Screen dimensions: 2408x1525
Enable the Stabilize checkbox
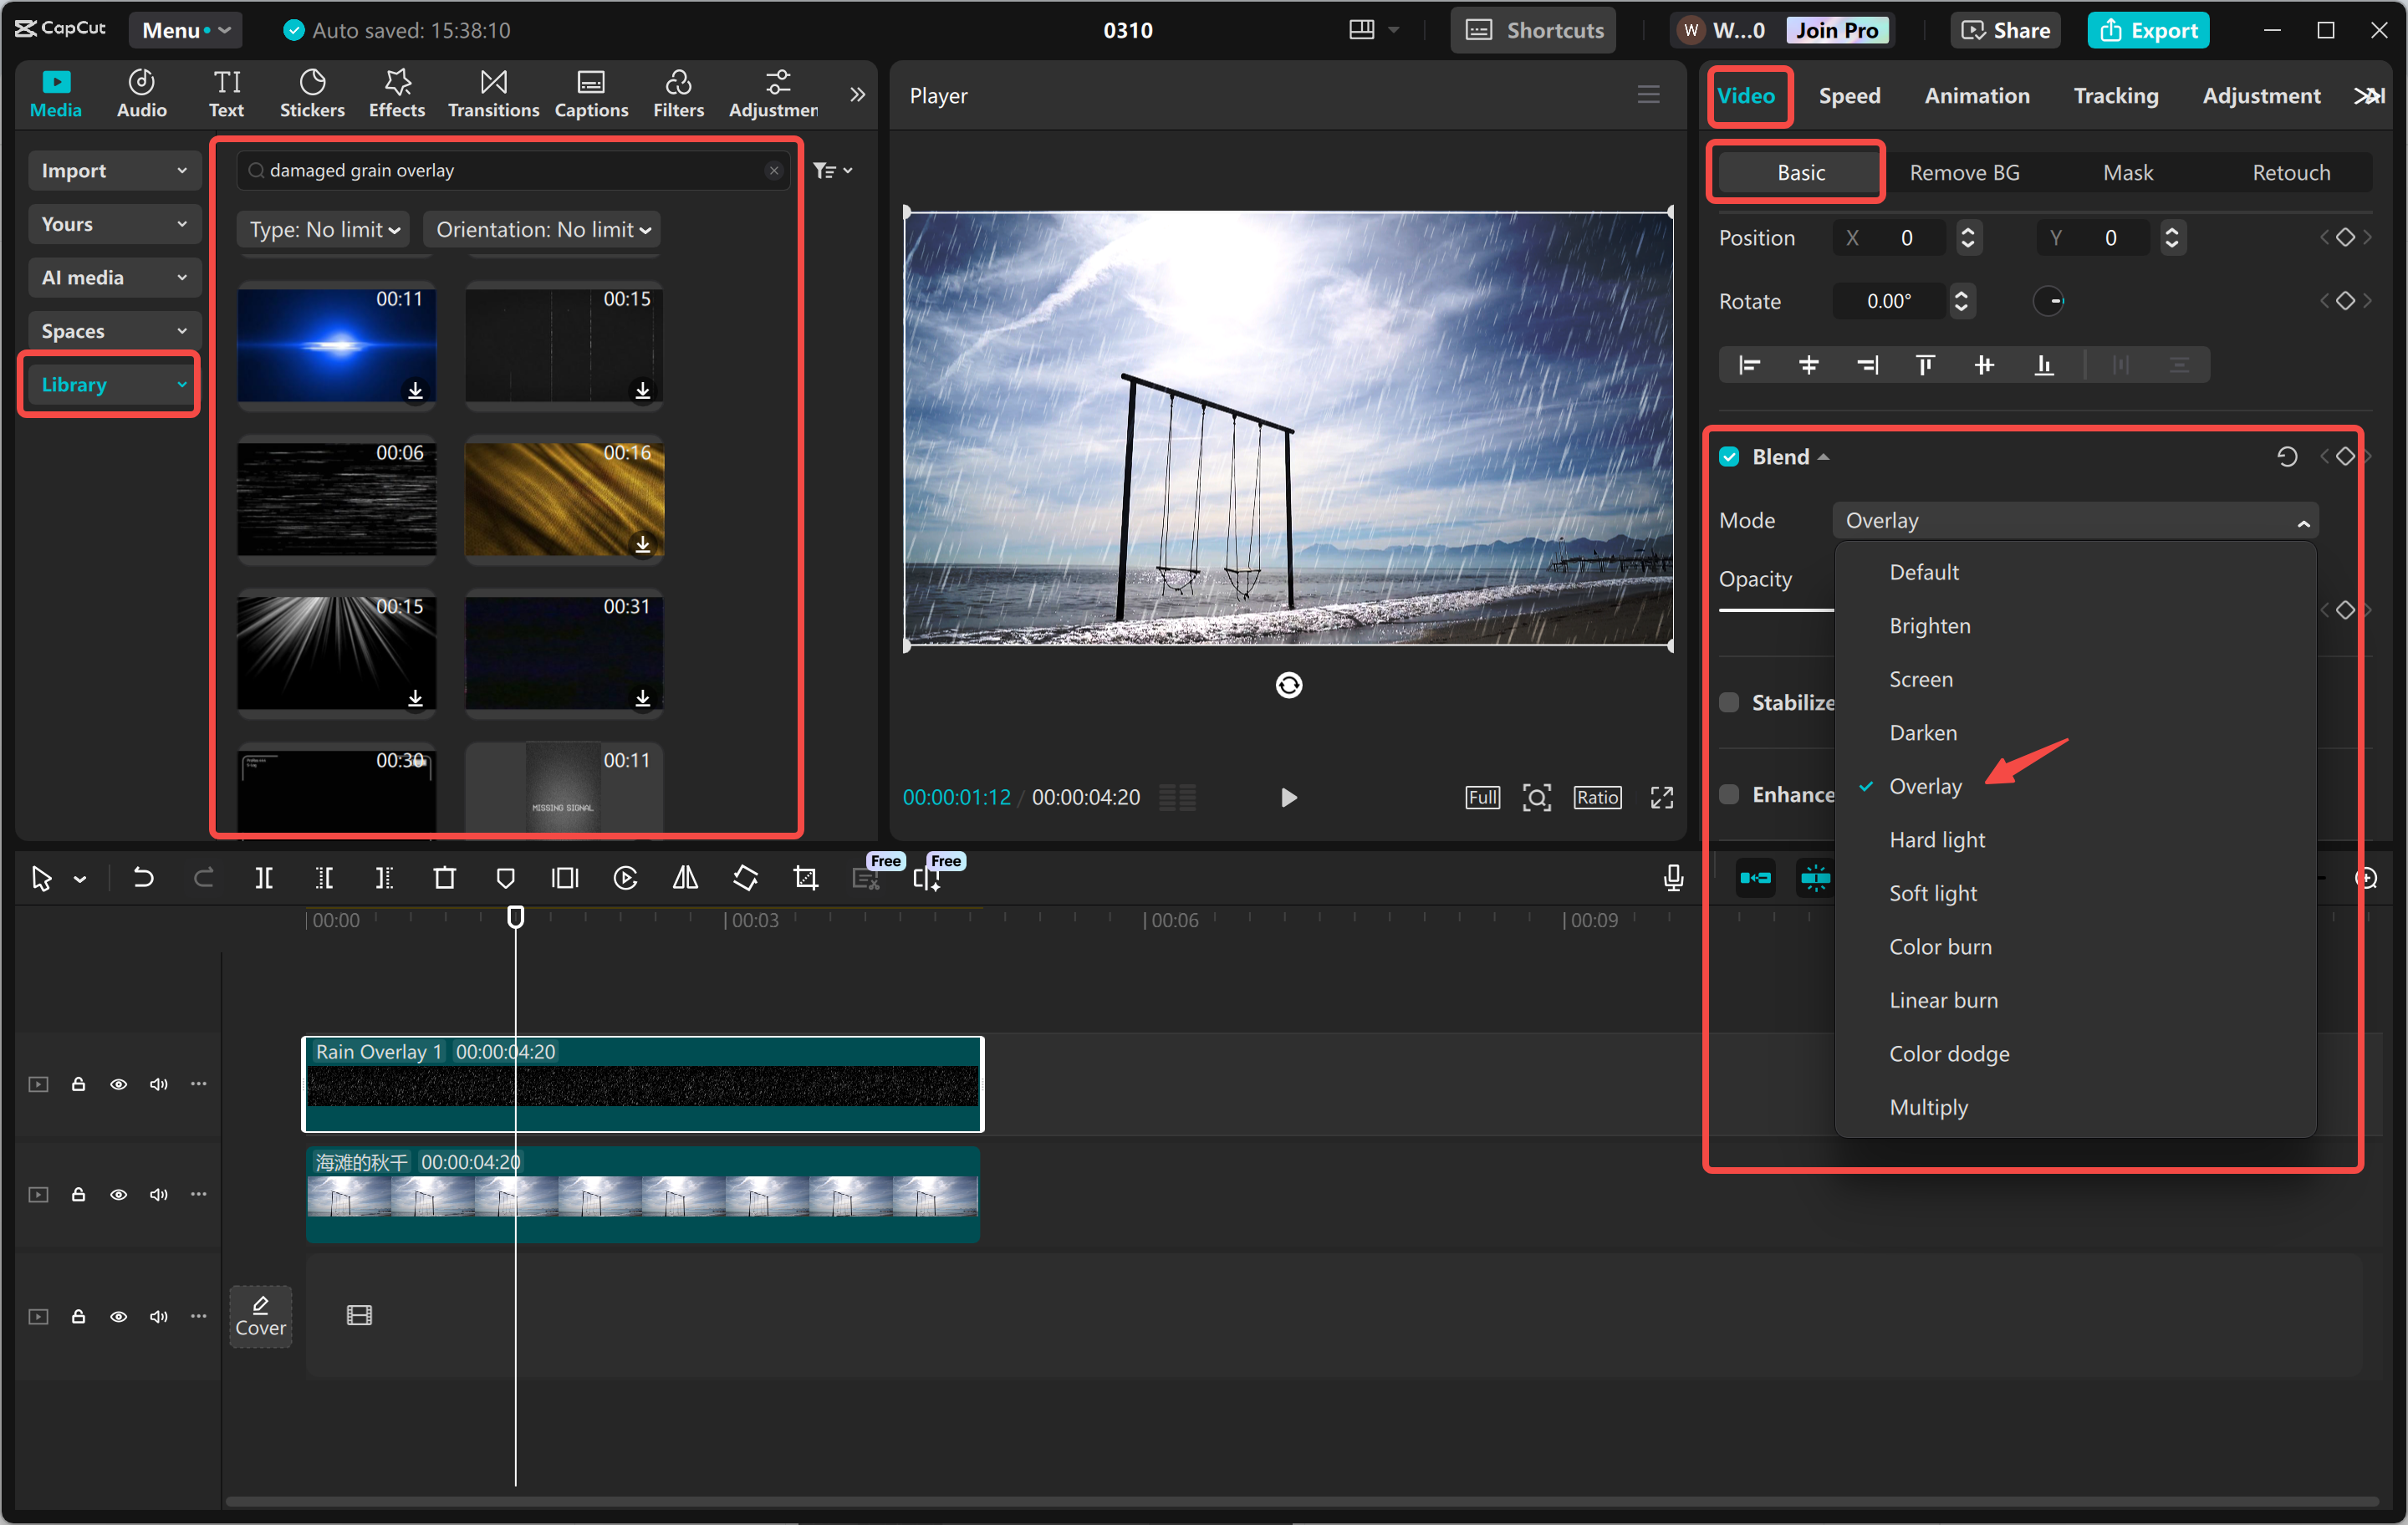(x=1729, y=702)
